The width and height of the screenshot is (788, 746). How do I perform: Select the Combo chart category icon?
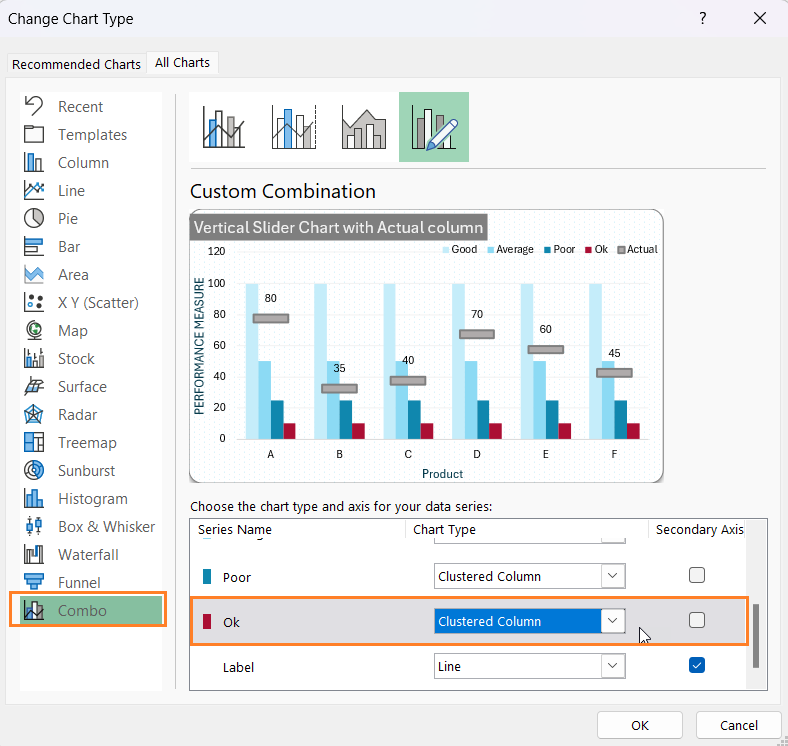coord(34,610)
